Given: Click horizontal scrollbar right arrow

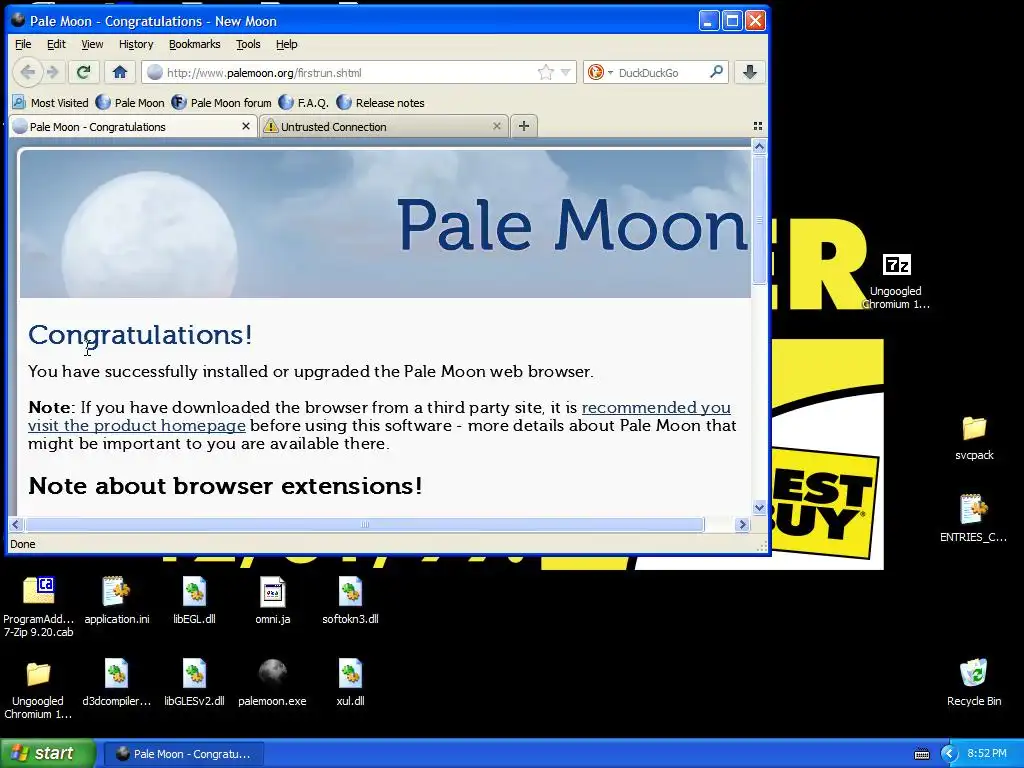Looking at the screenshot, I should 742,524.
